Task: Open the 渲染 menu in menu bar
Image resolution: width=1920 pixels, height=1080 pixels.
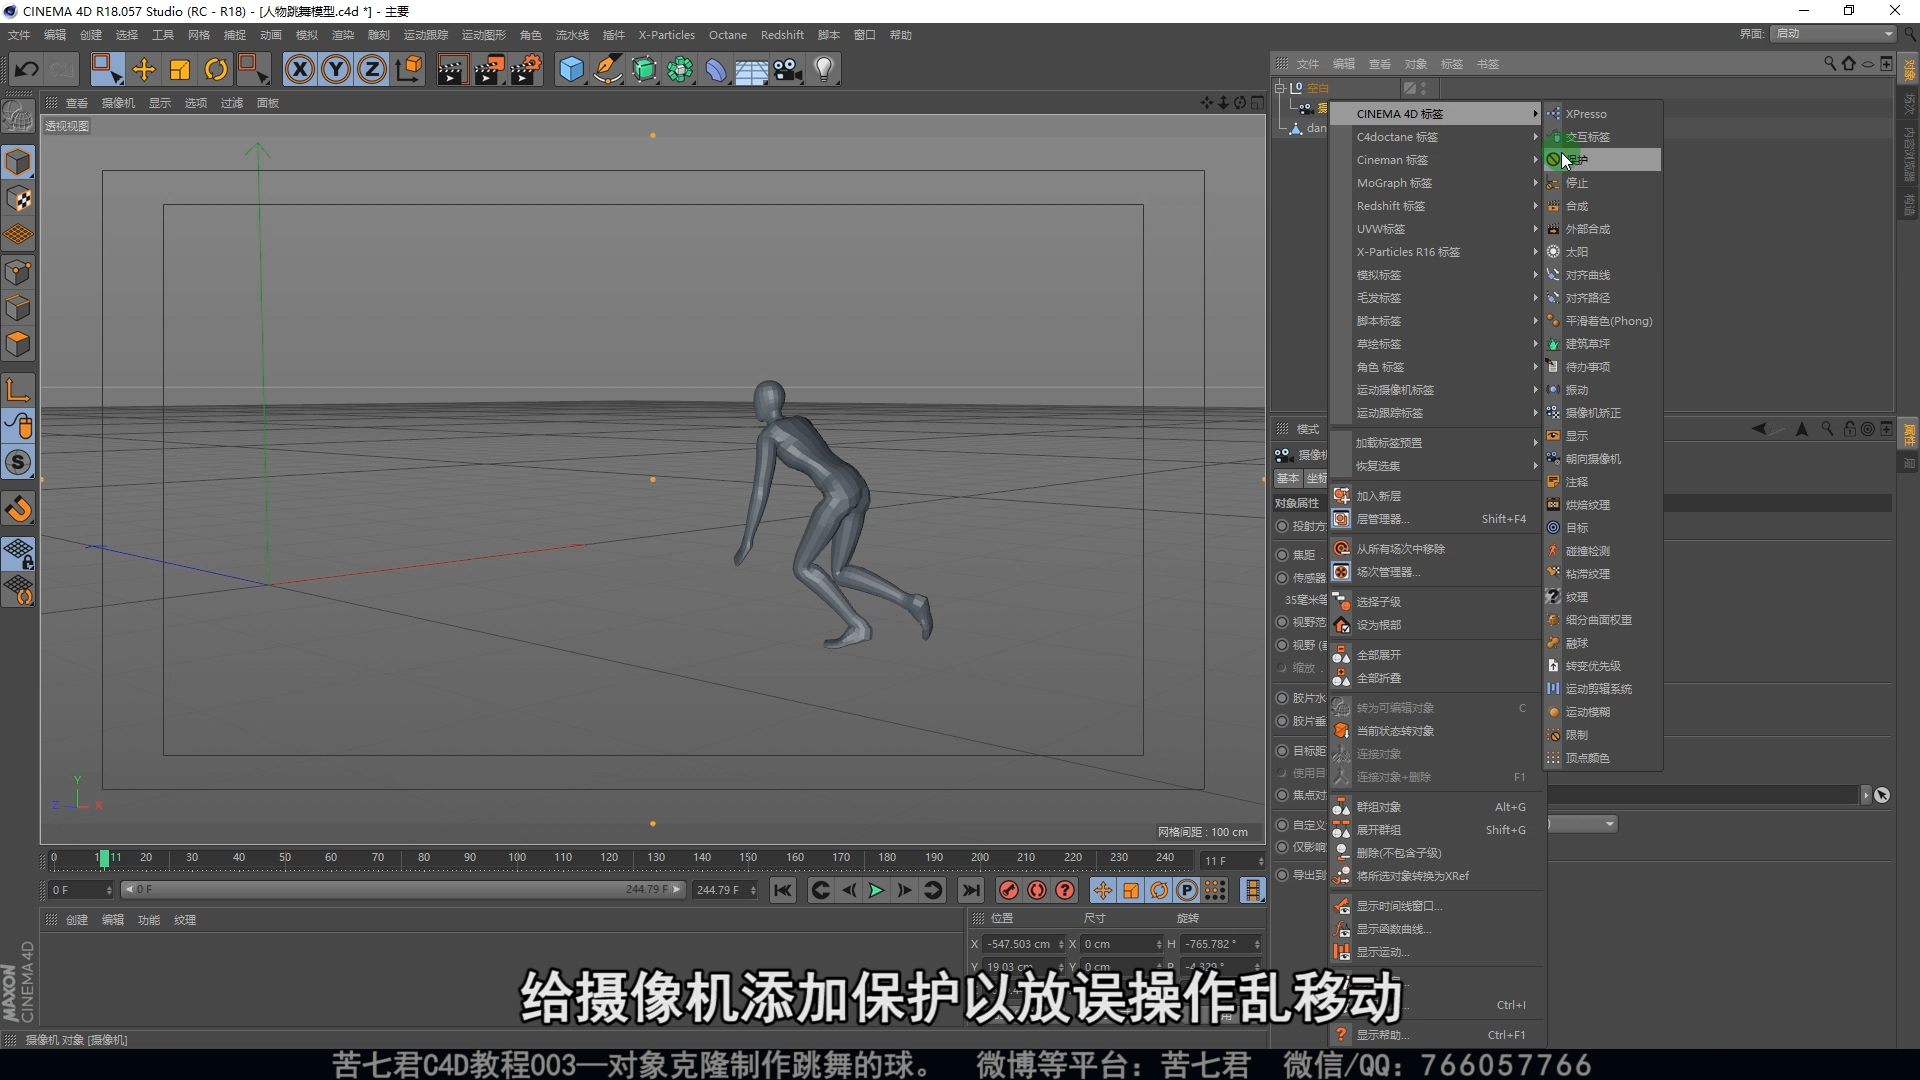Action: (x=343, y=35)
